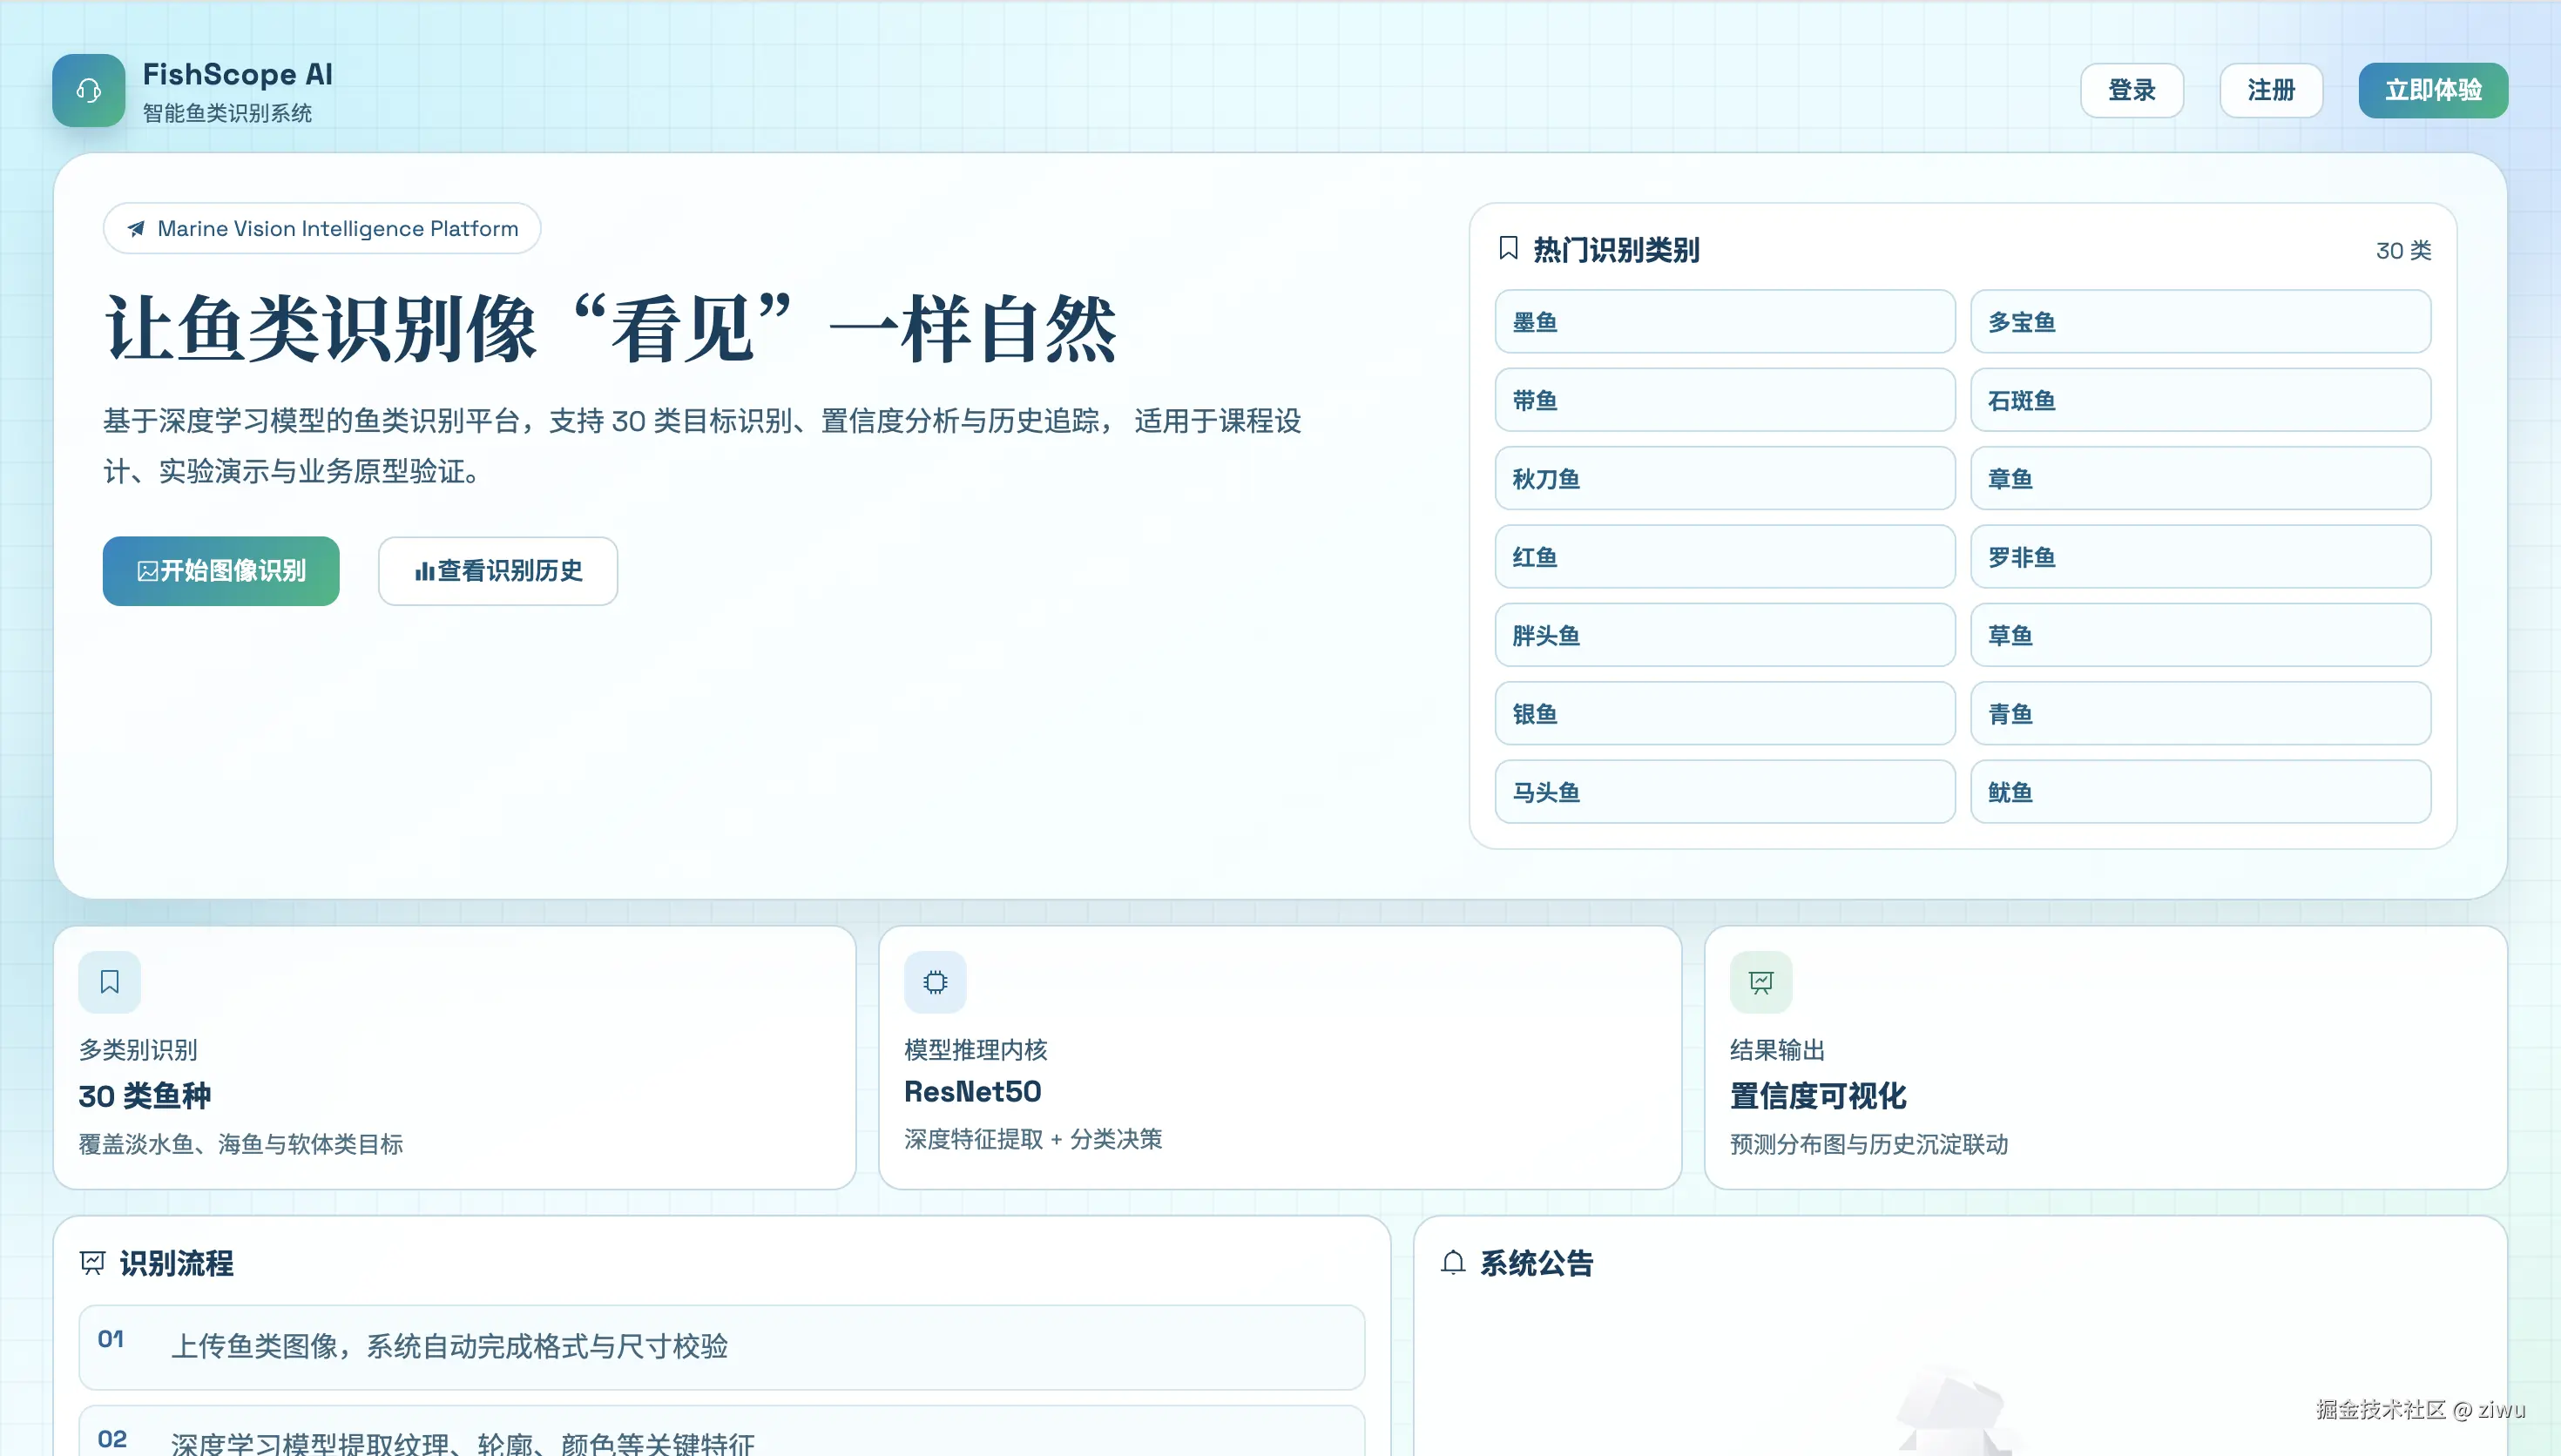This screenshot has height=1456, width=2561.
Task: Open the 登录 login button
Action: point(2132,90)
